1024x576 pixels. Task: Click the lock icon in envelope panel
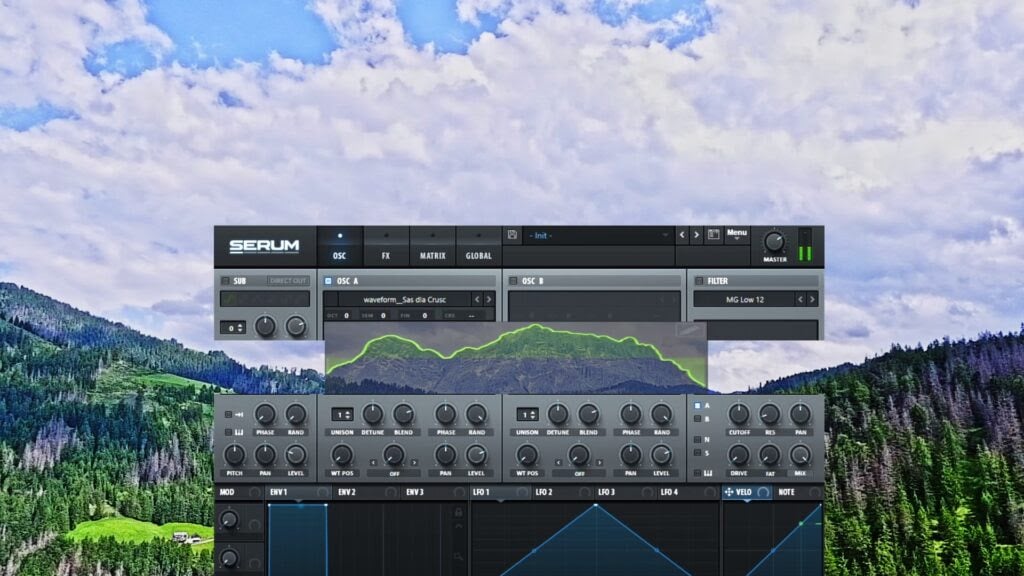tap(458, 512)
